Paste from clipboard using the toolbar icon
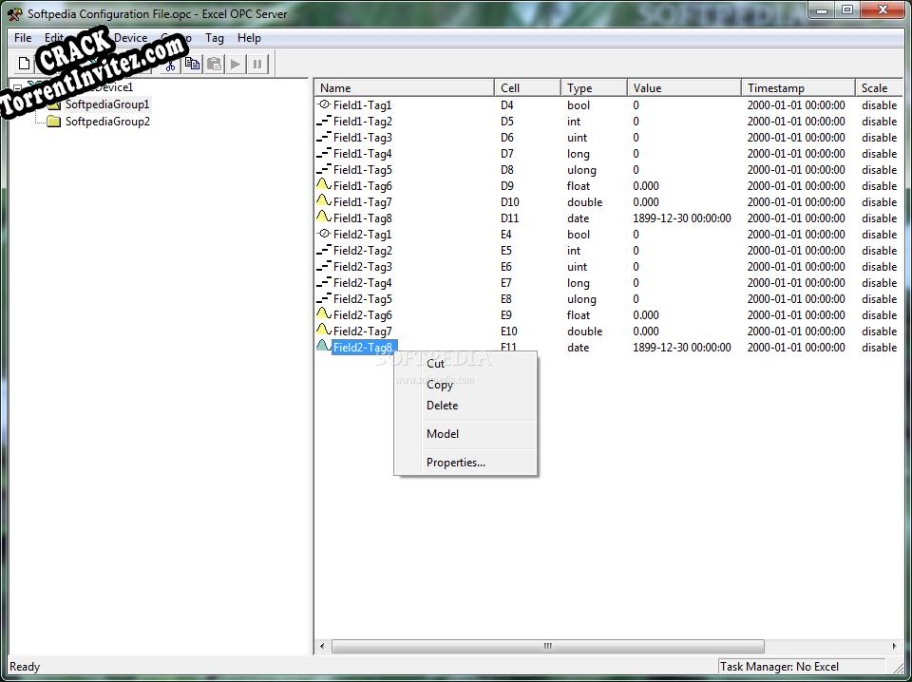This screenshot has height=682, width=912. point(214,63)
